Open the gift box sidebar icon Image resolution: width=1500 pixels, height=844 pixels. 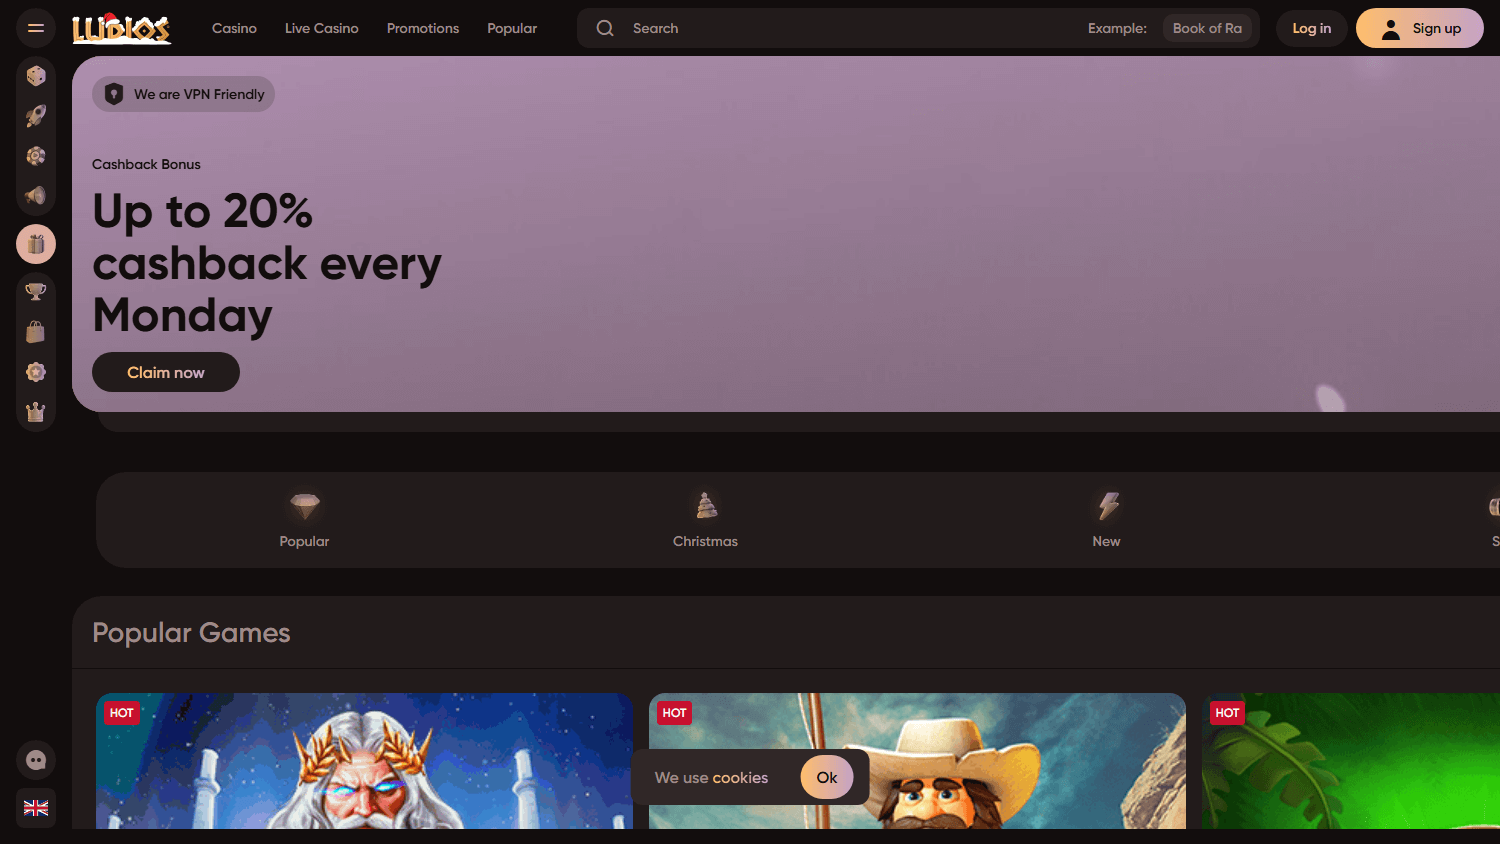point(36,244)
